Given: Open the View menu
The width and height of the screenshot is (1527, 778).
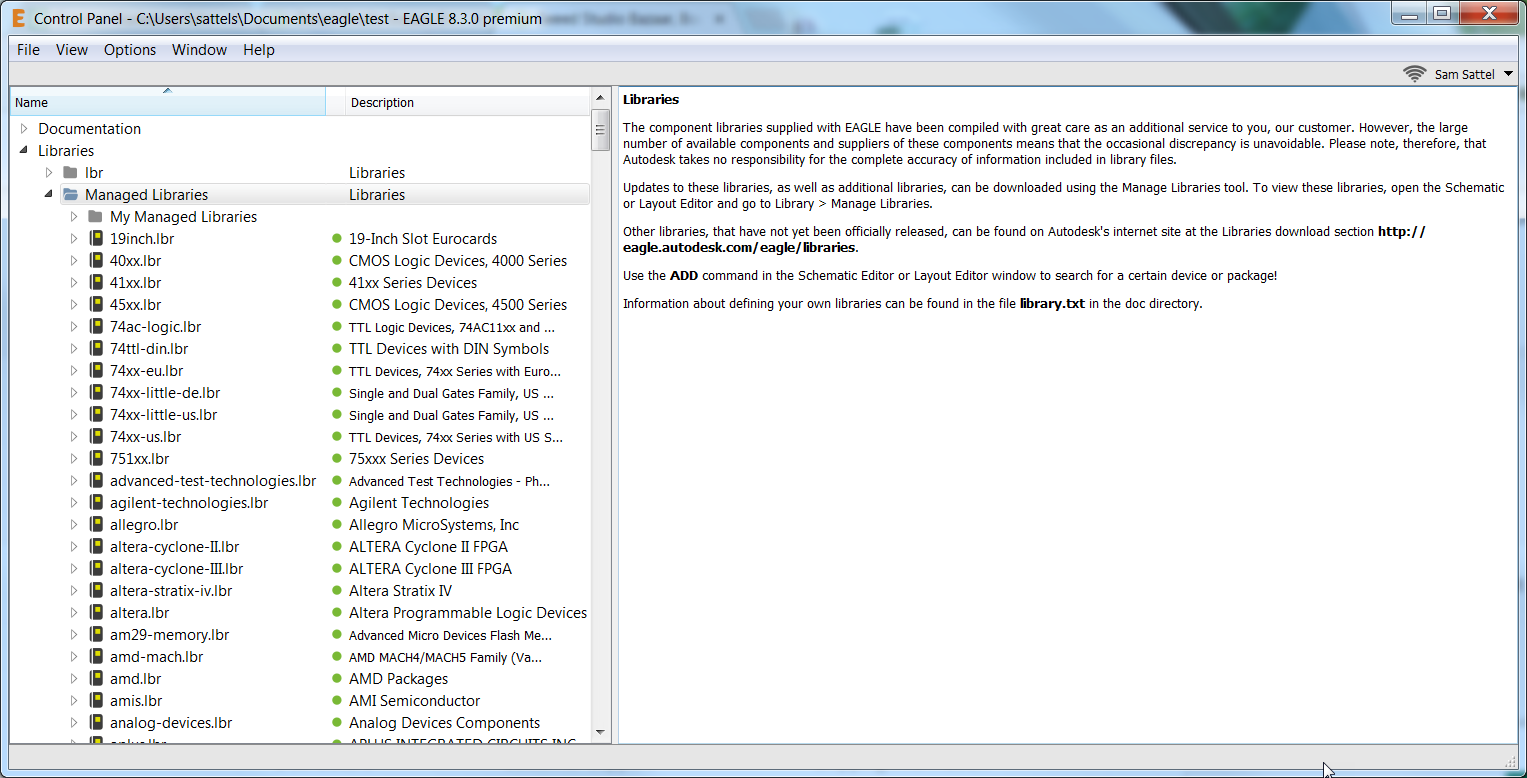Looking at the screenshot, I should [x=72, y=50].
